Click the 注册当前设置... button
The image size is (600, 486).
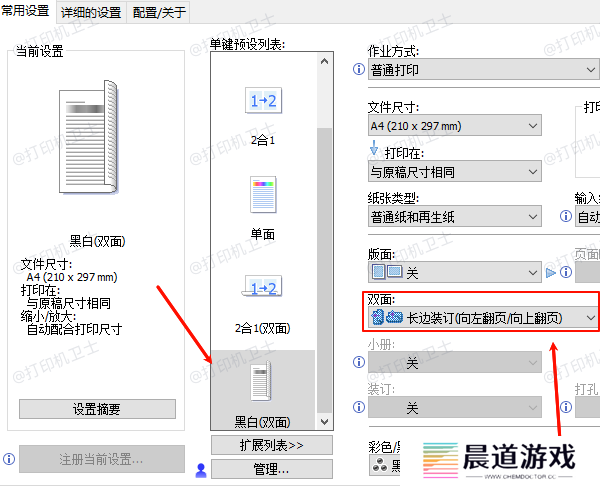[101, 459]
